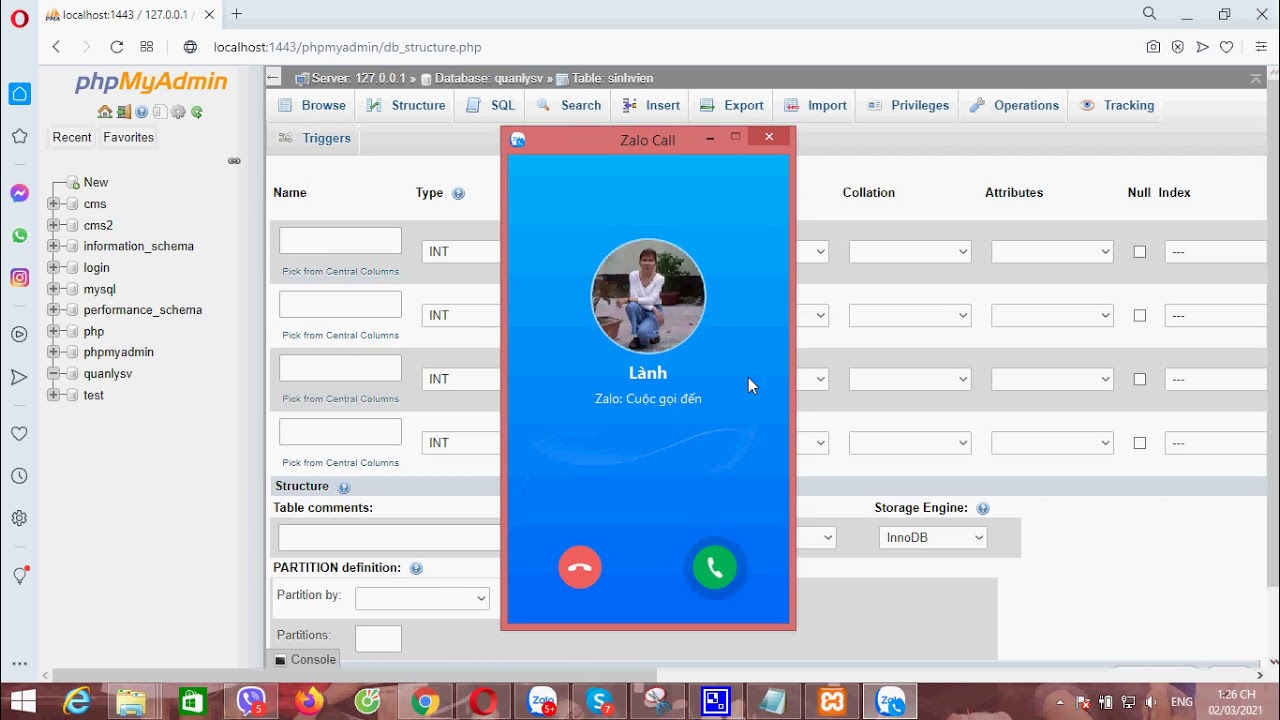Open phpMyAdmin documentation blue help icon
Image resolution: width=1280 pixels, height=720 pixels.
142,112
